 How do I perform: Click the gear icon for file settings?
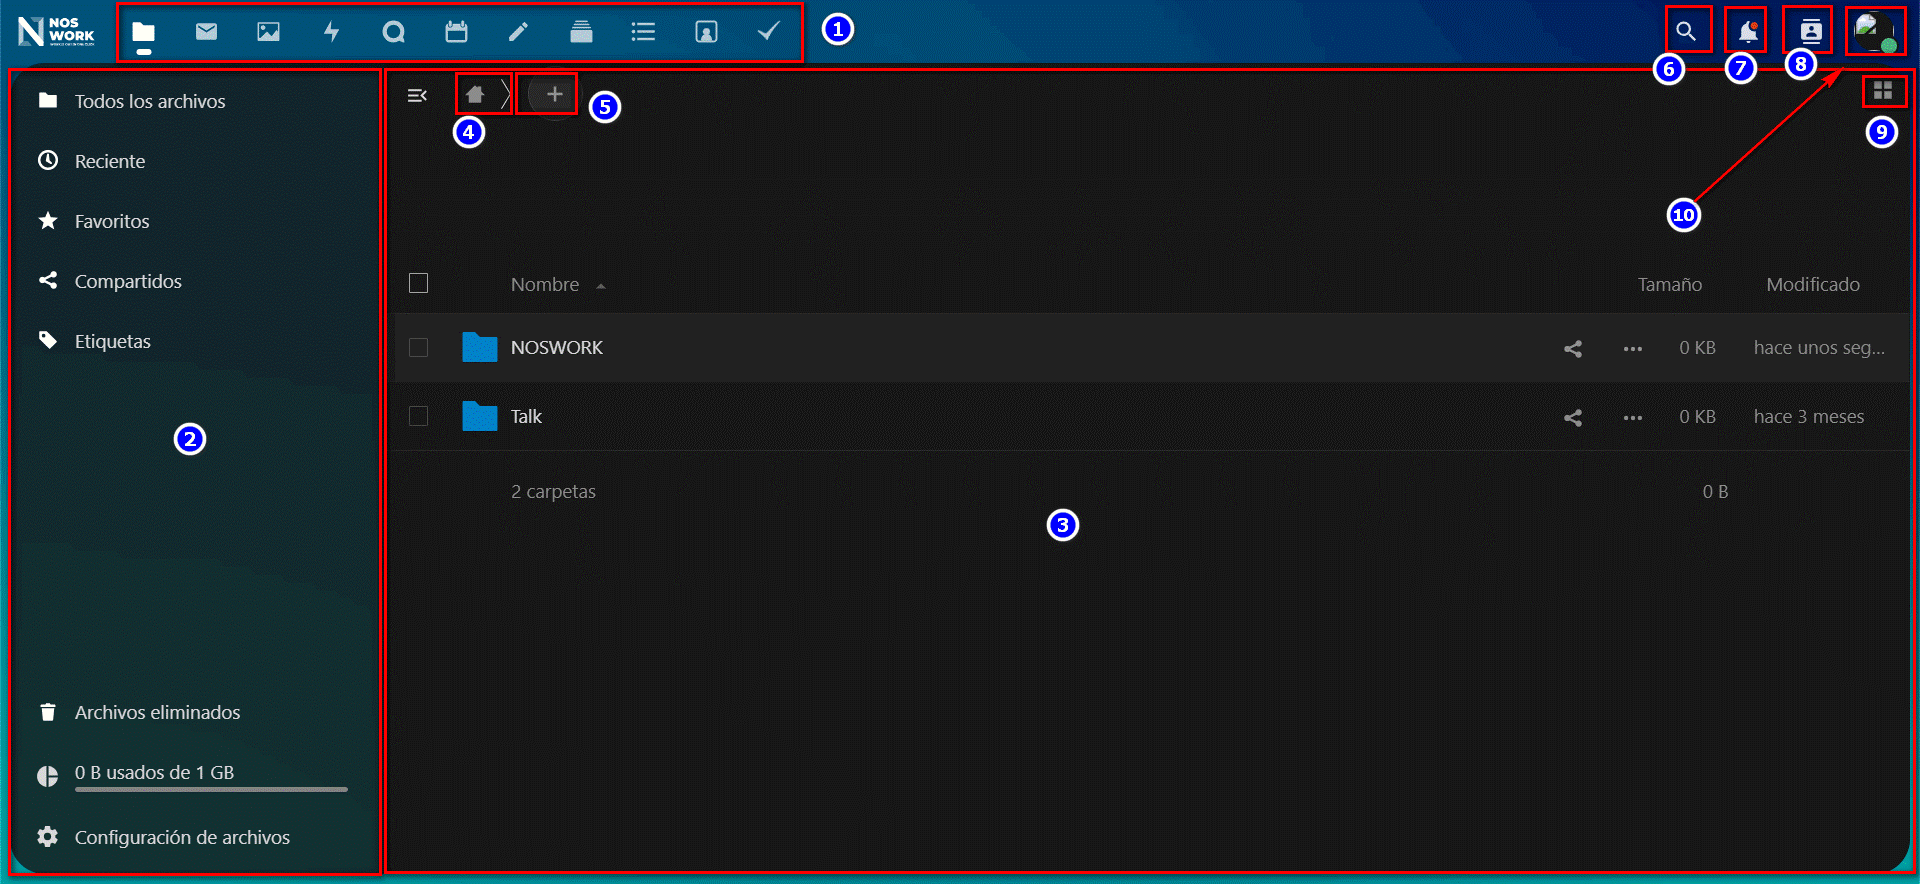48,836
